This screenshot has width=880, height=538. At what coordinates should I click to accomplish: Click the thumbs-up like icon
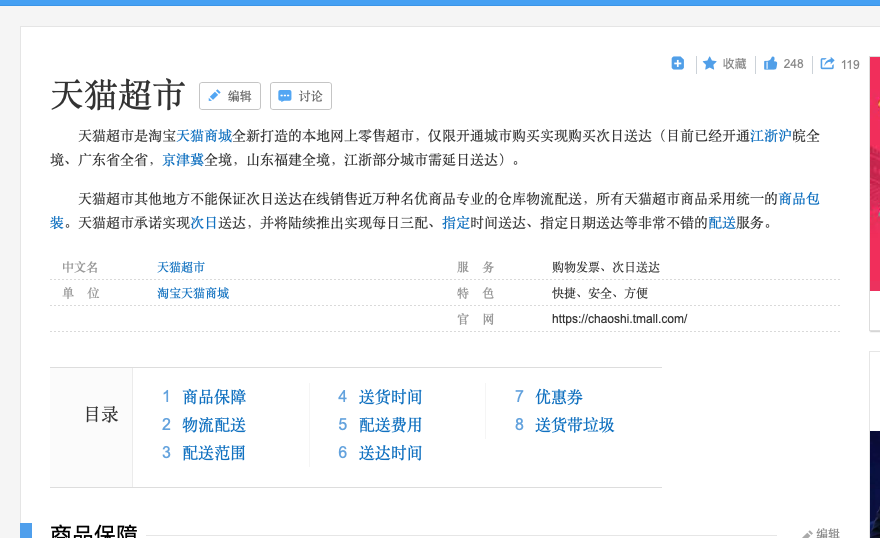771,63
